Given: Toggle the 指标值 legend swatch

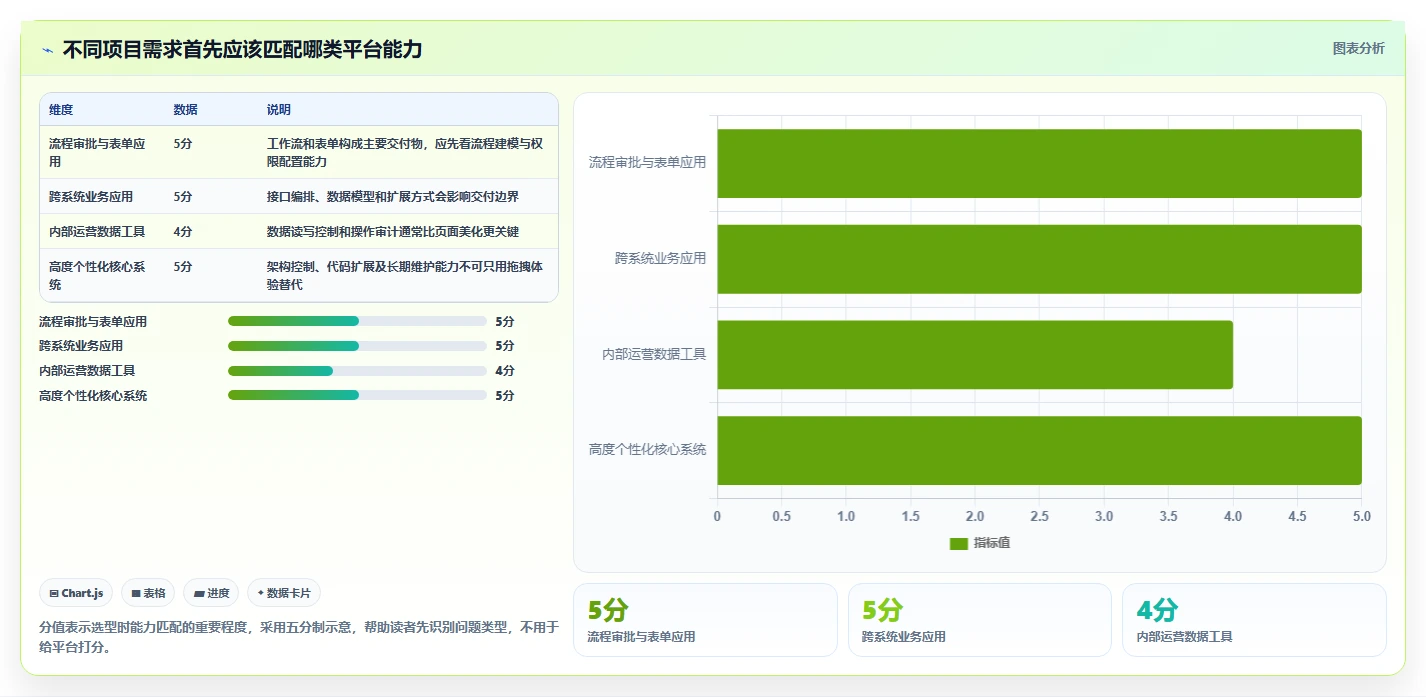Looking at the screenshot, I should coord(958,543).
